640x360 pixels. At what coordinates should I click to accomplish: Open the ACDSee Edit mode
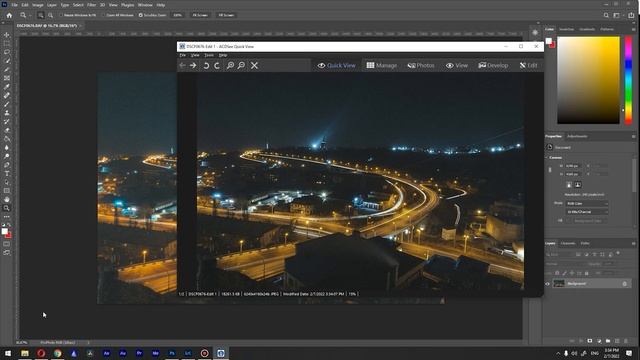tap(529, 65)
